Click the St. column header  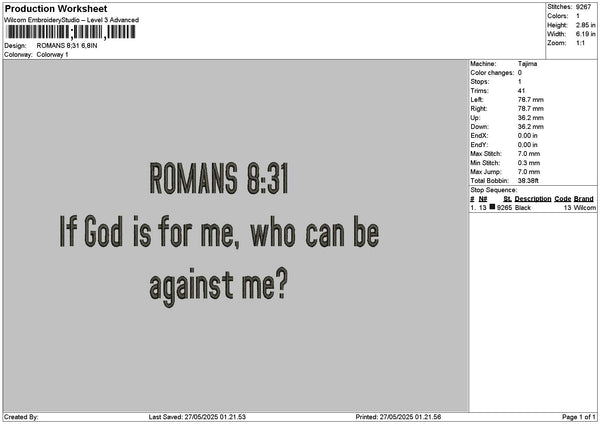coord(507,199)
